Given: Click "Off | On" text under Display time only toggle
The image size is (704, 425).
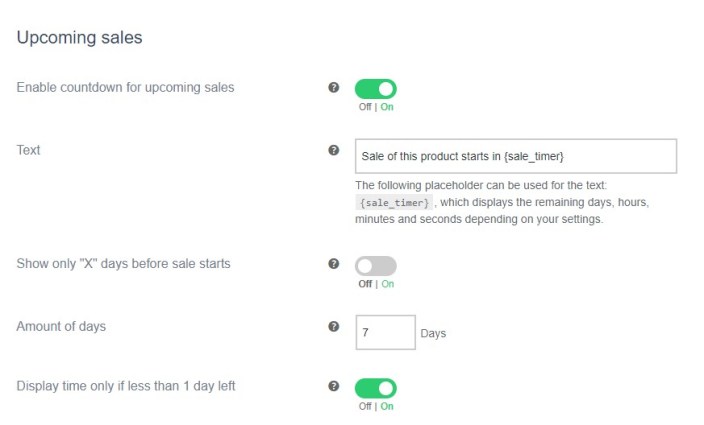Looking at the screenshot, I should (x=376, y=406).
